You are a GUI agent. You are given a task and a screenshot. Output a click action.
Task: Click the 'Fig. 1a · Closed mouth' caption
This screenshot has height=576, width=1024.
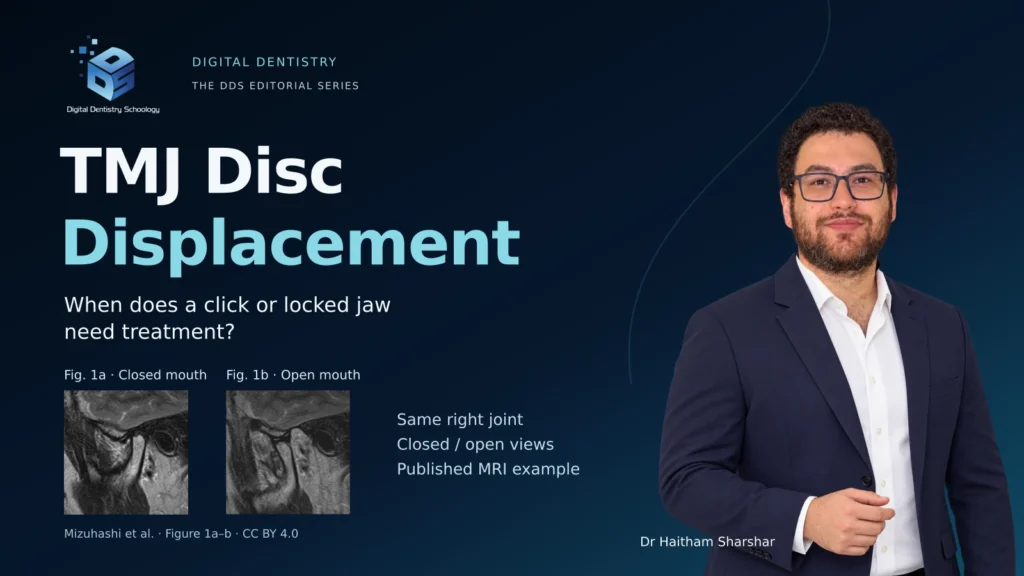135,375
